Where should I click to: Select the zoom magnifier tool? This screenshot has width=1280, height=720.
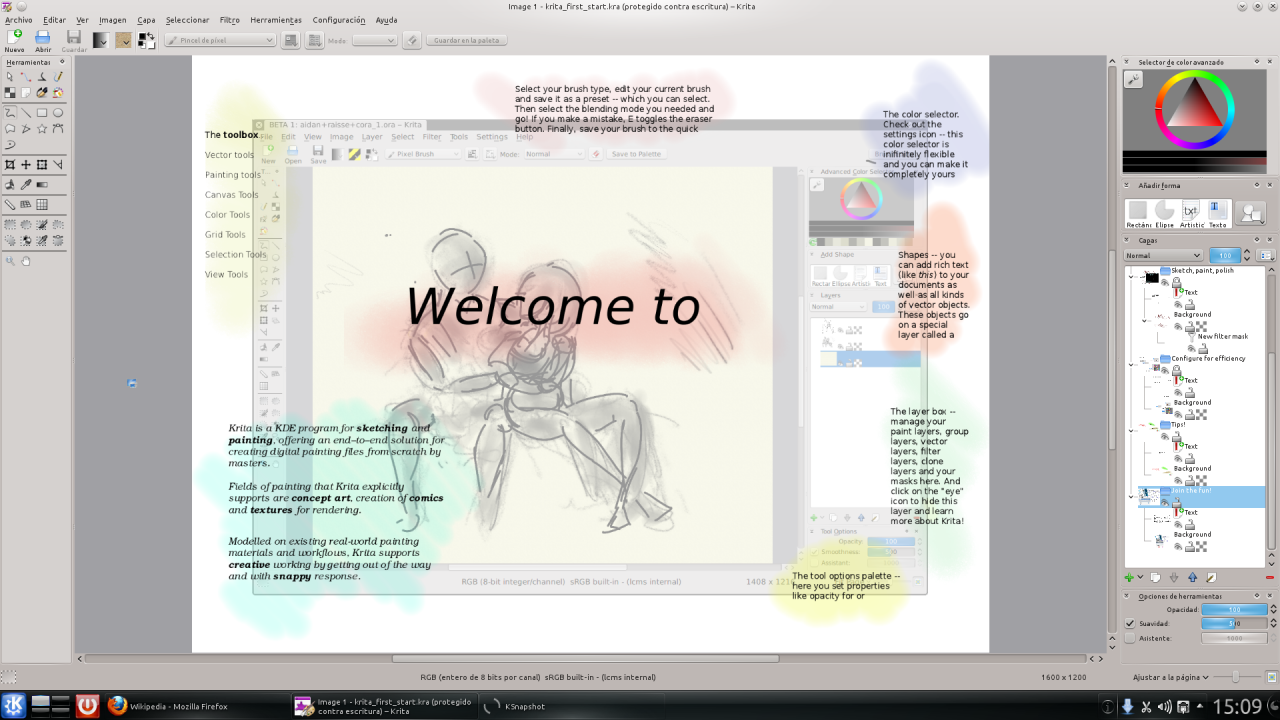click(x=10, y=261)
